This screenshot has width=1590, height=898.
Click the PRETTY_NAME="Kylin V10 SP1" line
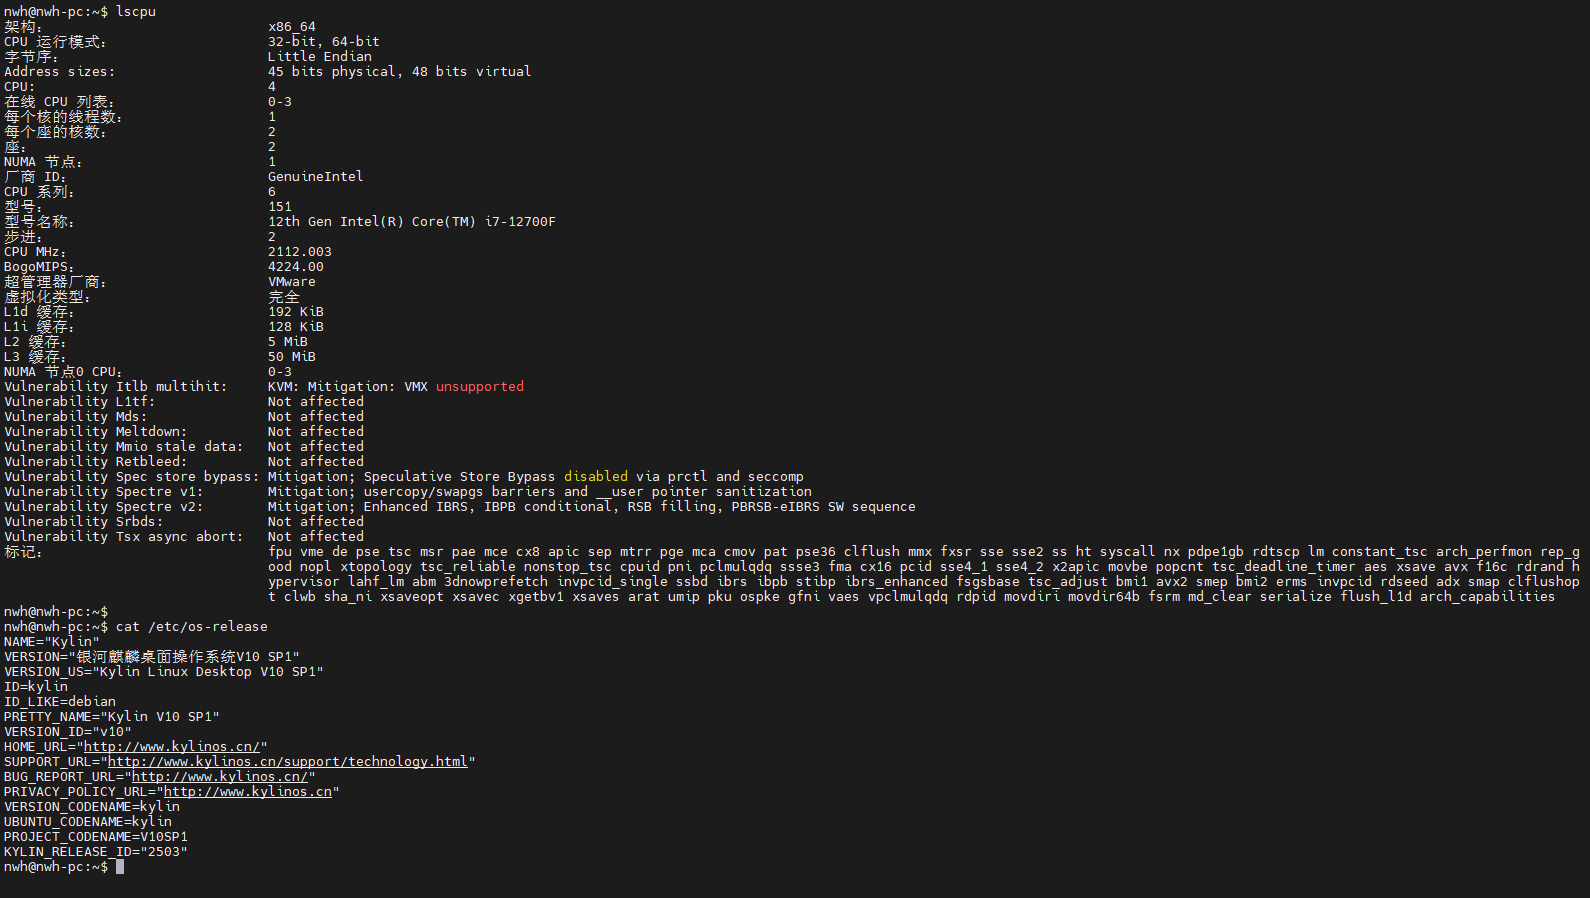coord(111,717)
